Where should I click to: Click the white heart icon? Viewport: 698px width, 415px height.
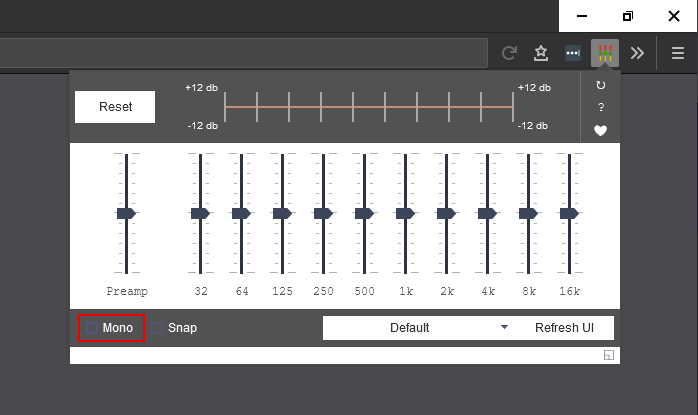[601, 130]
